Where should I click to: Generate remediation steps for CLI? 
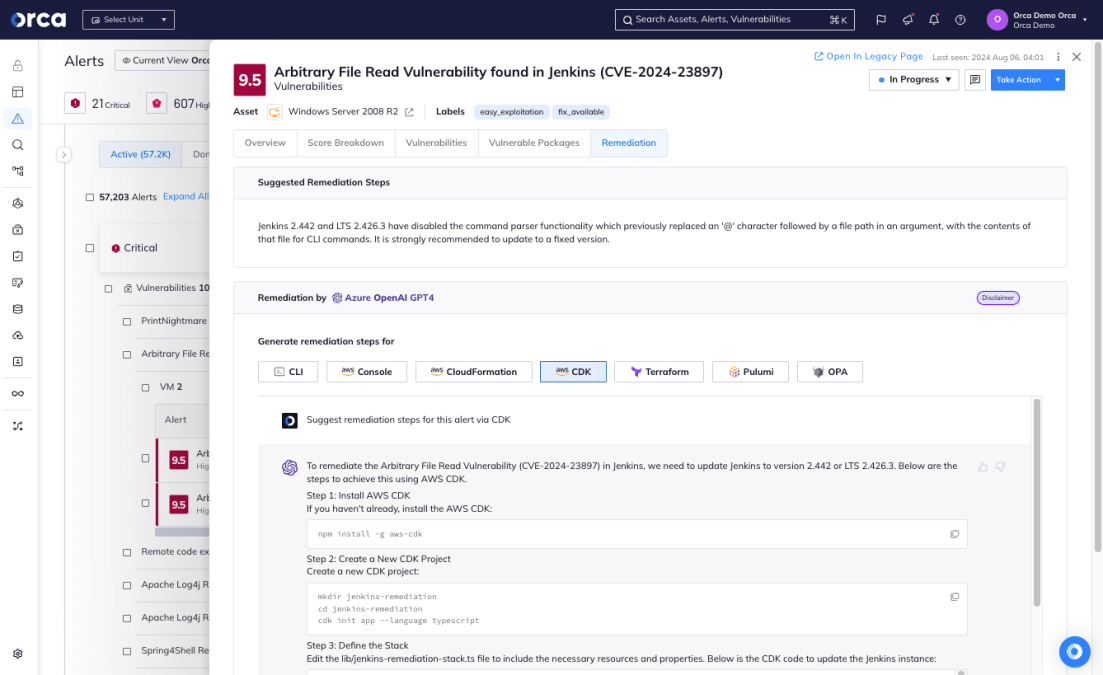click(288, 372)
